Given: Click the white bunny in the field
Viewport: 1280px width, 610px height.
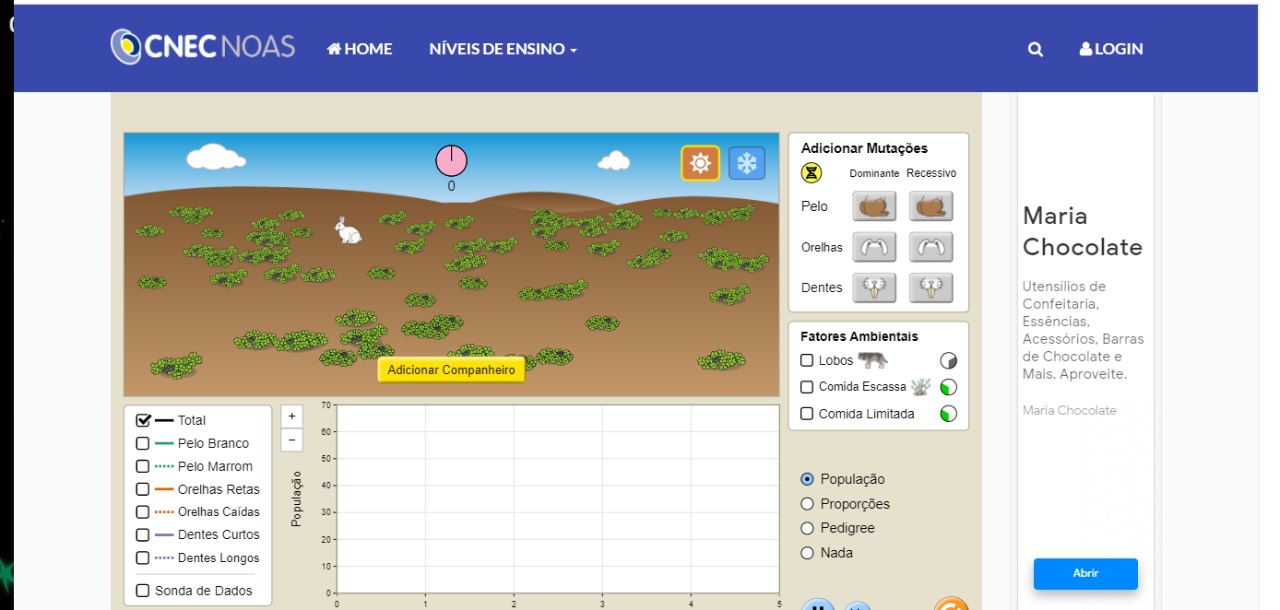Looking at the screenshot, I should coord(347,231).
